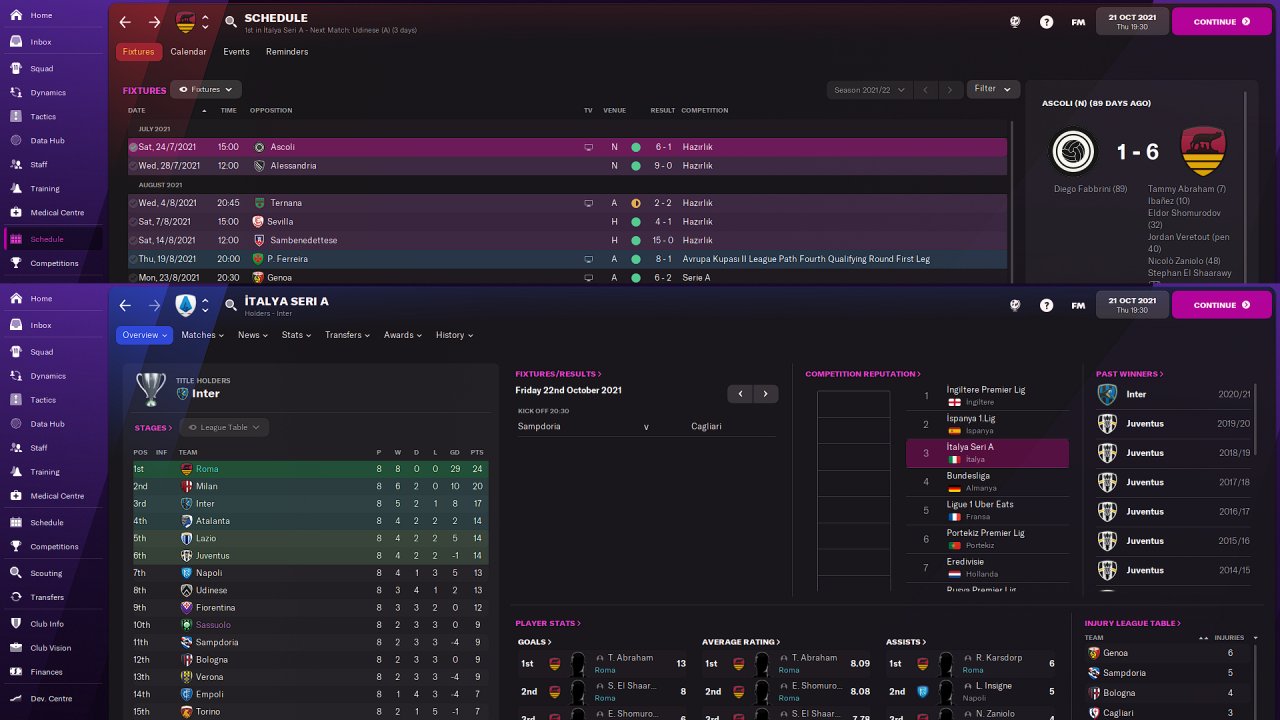The image size is (1280, 720).
Task: Expand the News menu on the Seri A screen
Action: pos(253,335)
